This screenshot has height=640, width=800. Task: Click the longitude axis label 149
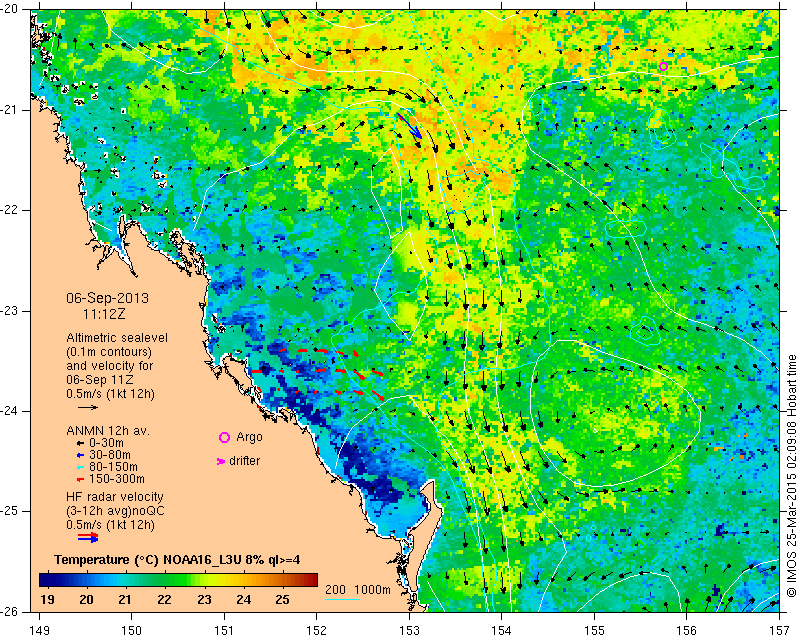(x=40, y=630)
